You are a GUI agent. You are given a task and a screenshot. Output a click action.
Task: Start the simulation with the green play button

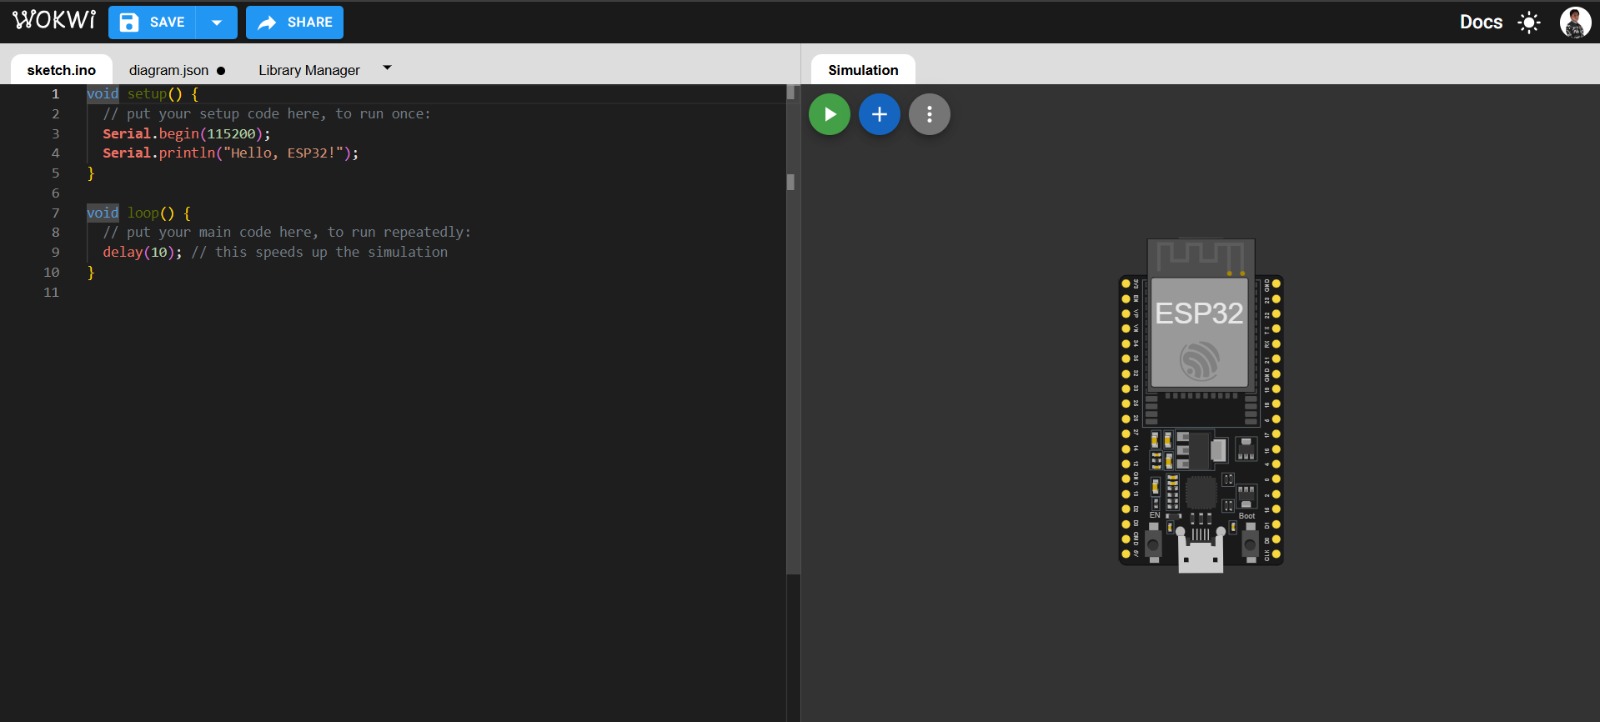click(829, 114)
